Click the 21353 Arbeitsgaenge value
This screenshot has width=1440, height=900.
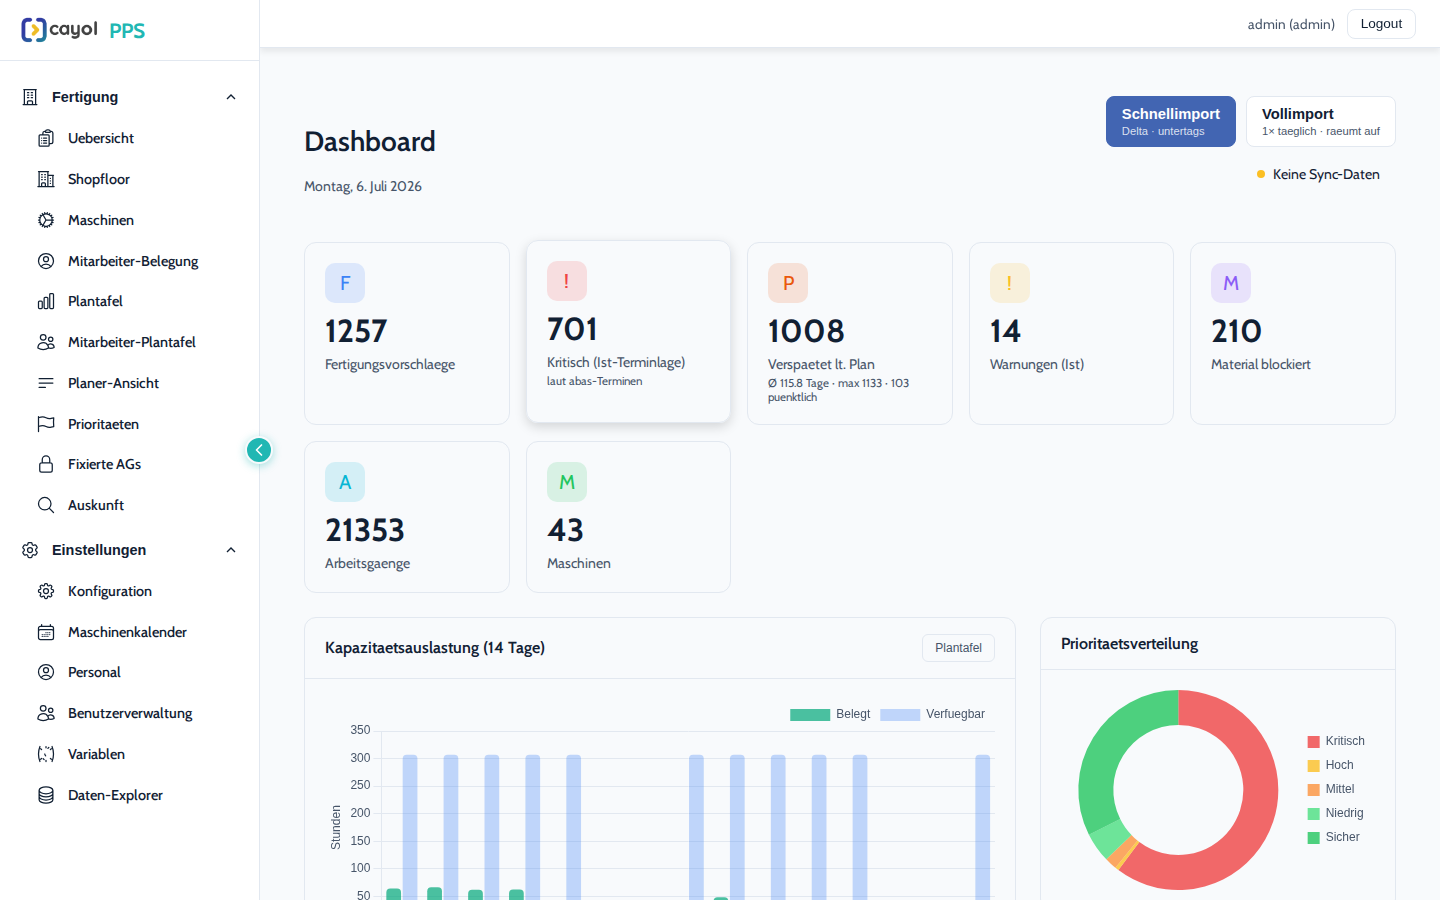pyautogui.click(x=365, y=530)
